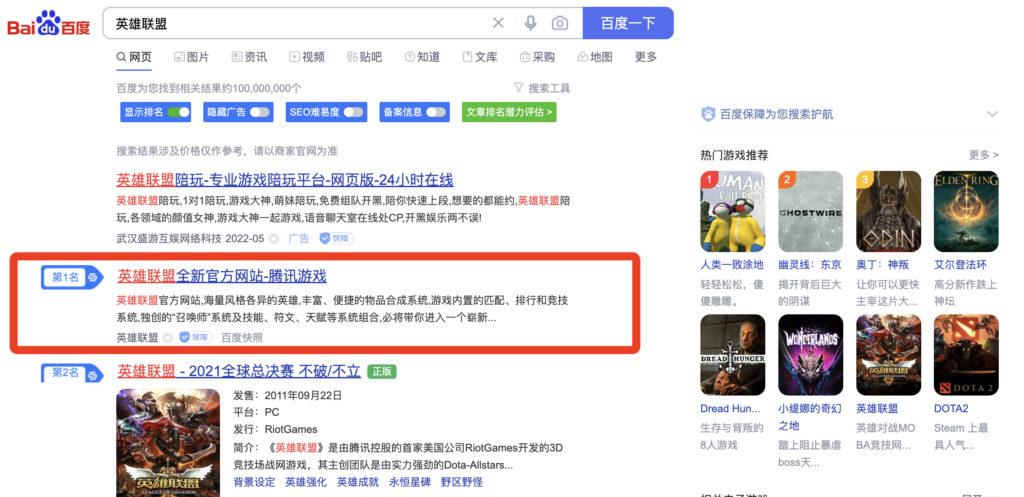Viewport: 1024px width, 497px height.
Task: Open sidebar 英雄联盟 game thumbnail
Action: [889, 355]
